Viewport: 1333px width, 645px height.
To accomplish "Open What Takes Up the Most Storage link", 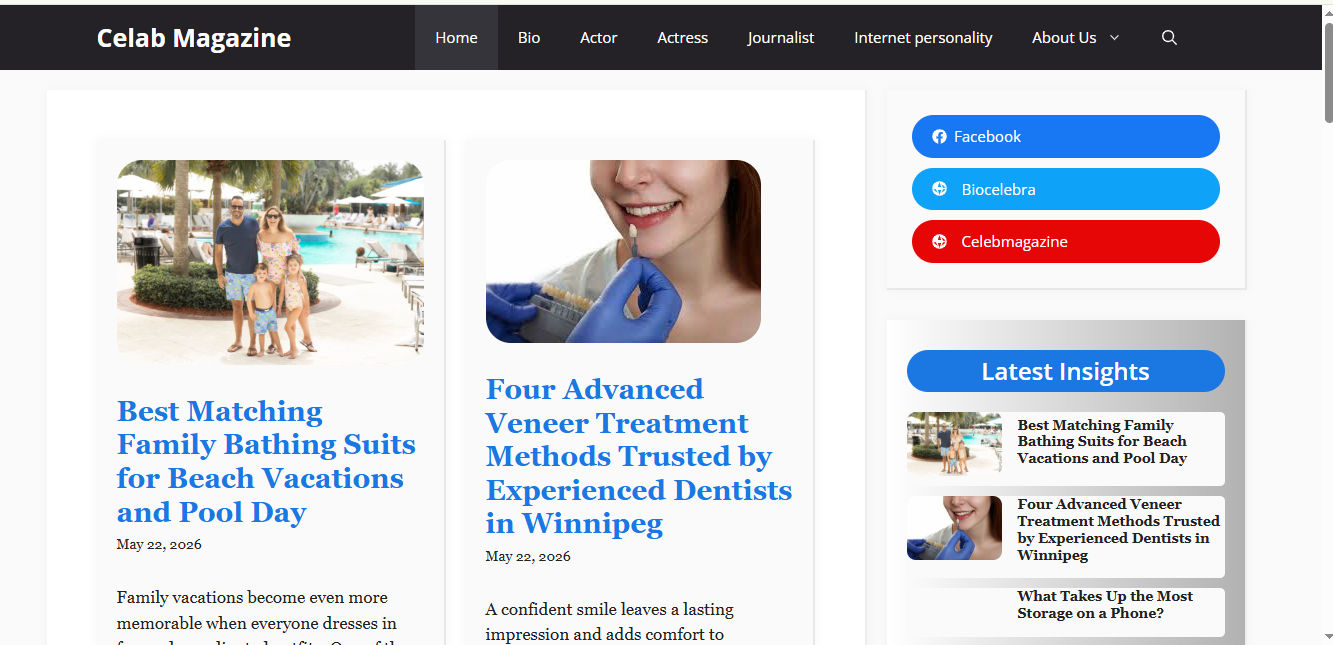I will pyautogui.click(x=1105, y=605).
